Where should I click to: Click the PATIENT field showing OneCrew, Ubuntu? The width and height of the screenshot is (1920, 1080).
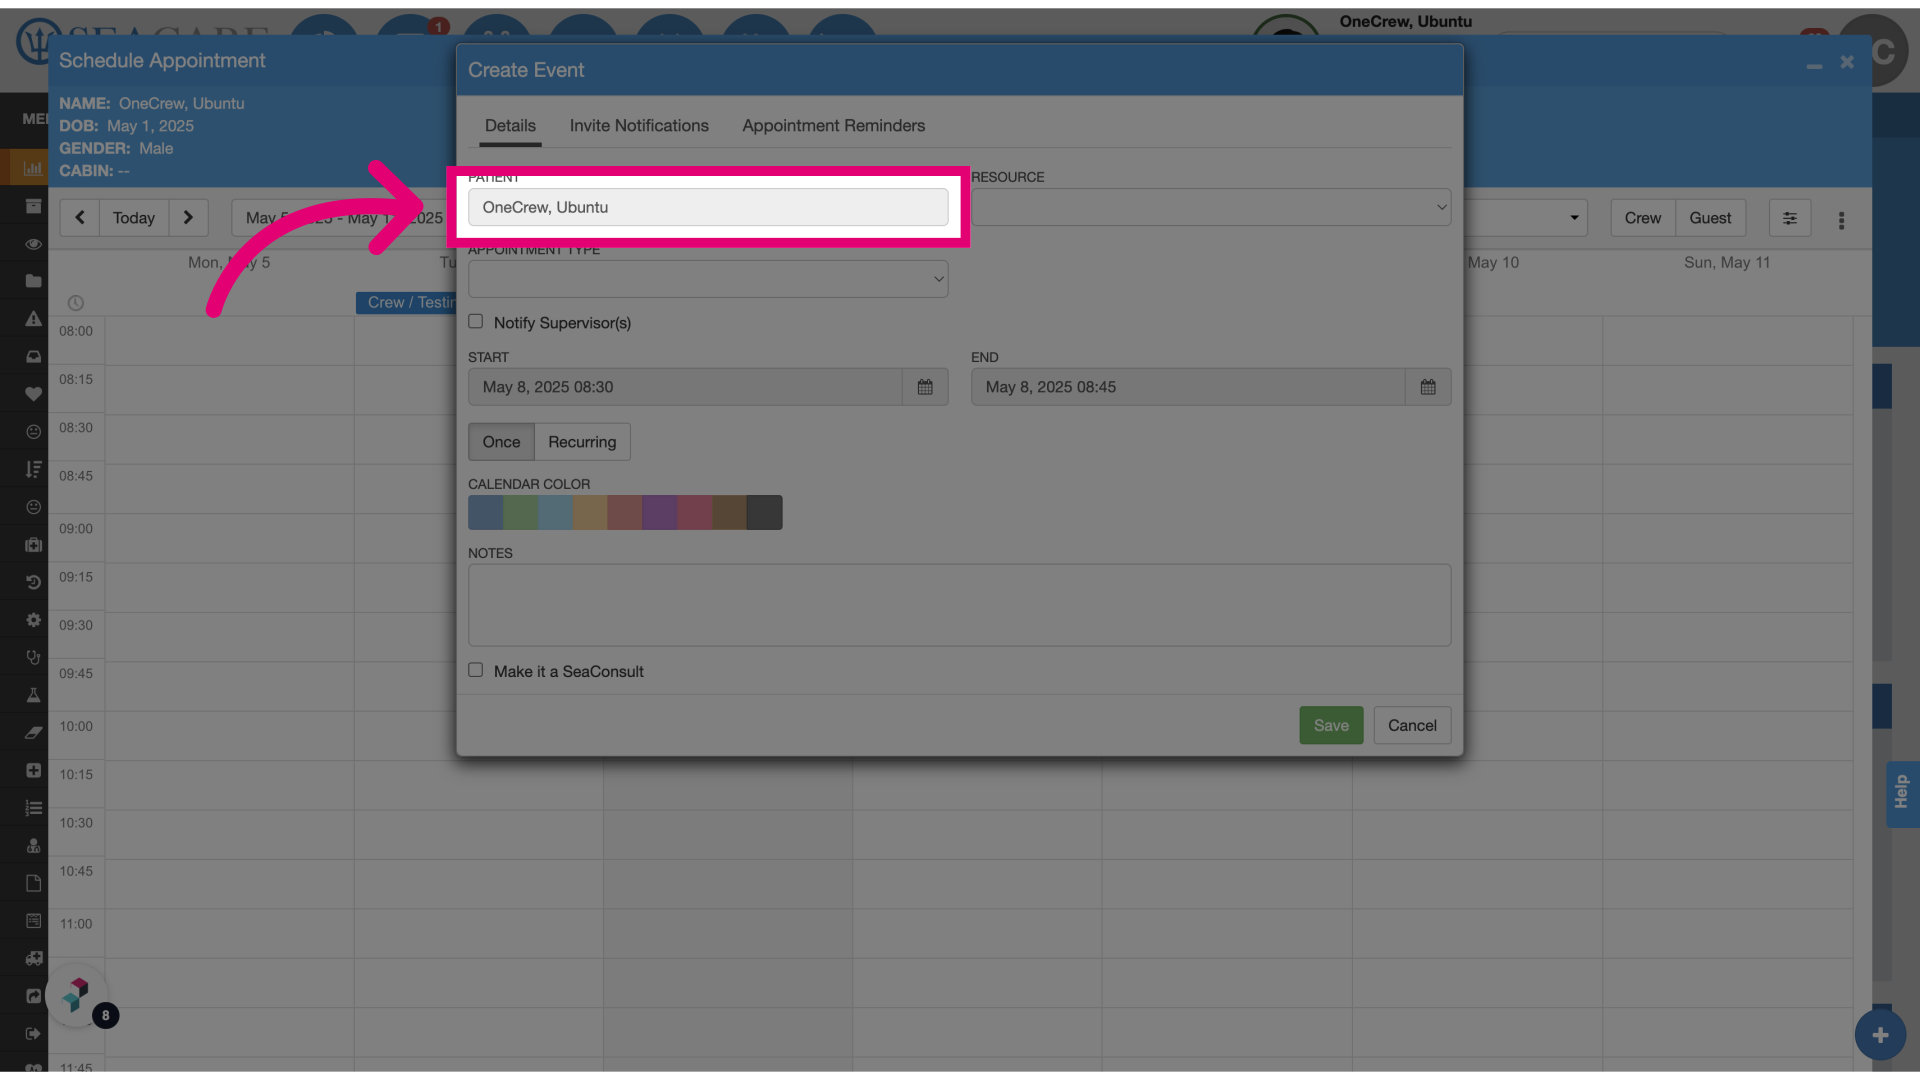pyautogui.click(x=708, y=207)
